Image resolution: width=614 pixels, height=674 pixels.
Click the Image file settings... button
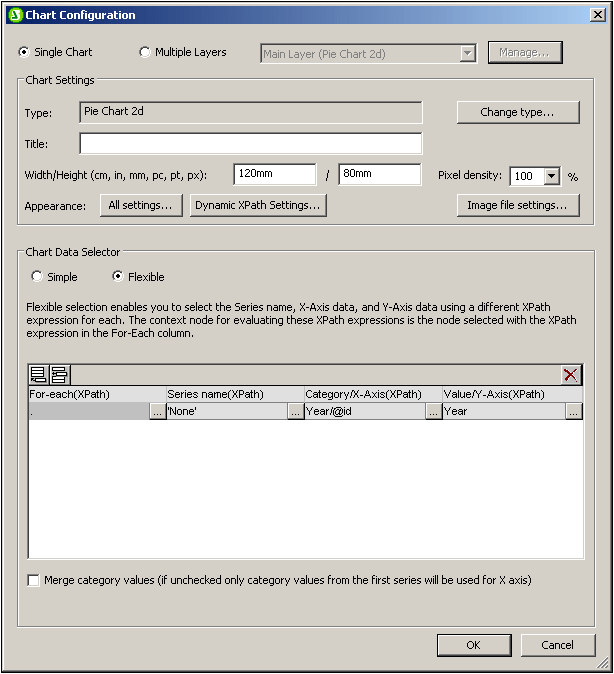pyautogui.click(x=518, y=205)
